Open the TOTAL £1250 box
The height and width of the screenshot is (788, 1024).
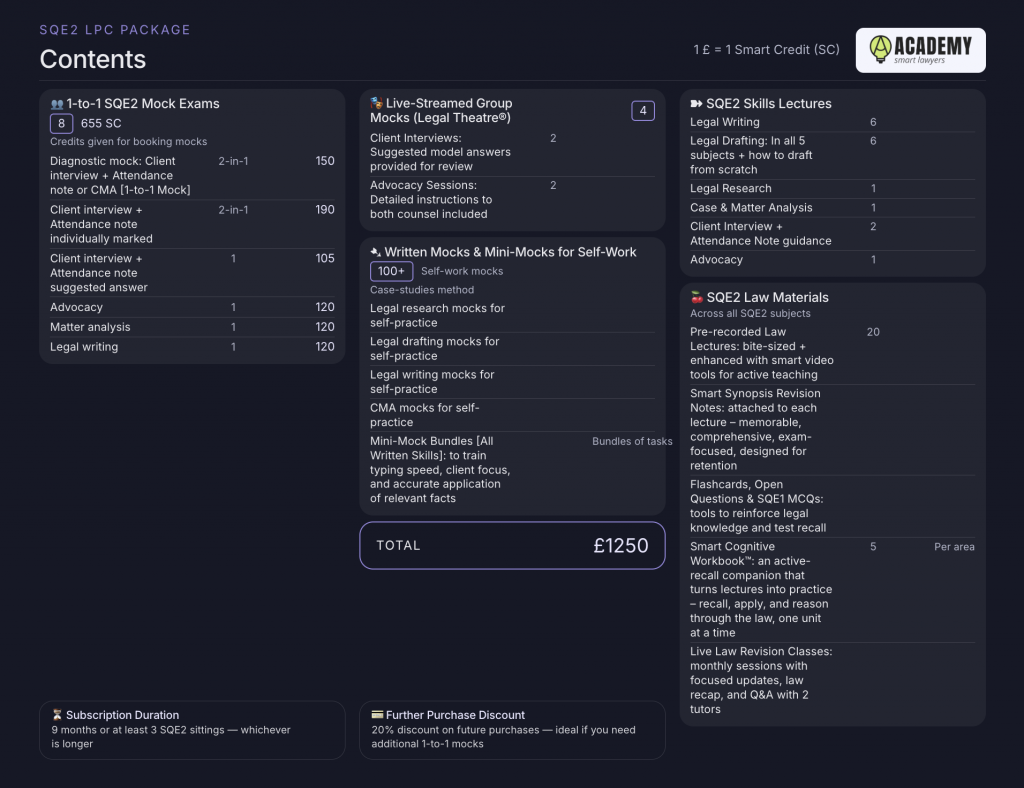(x=512, y=545)
